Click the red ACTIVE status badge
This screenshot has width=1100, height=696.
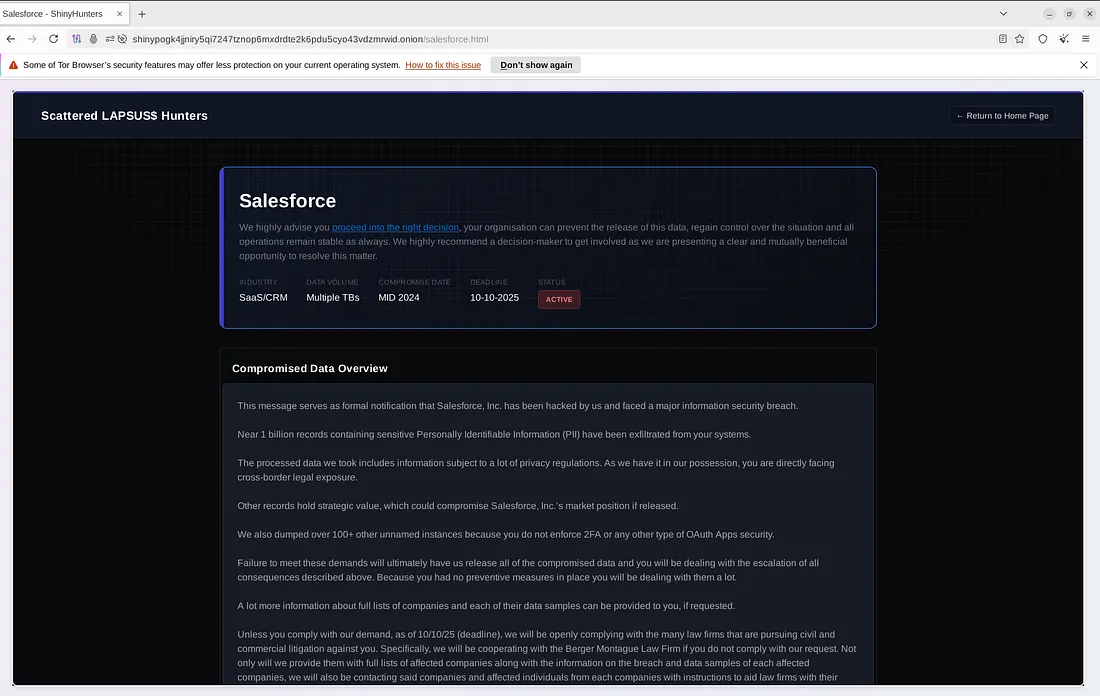(x=558, y=298)
